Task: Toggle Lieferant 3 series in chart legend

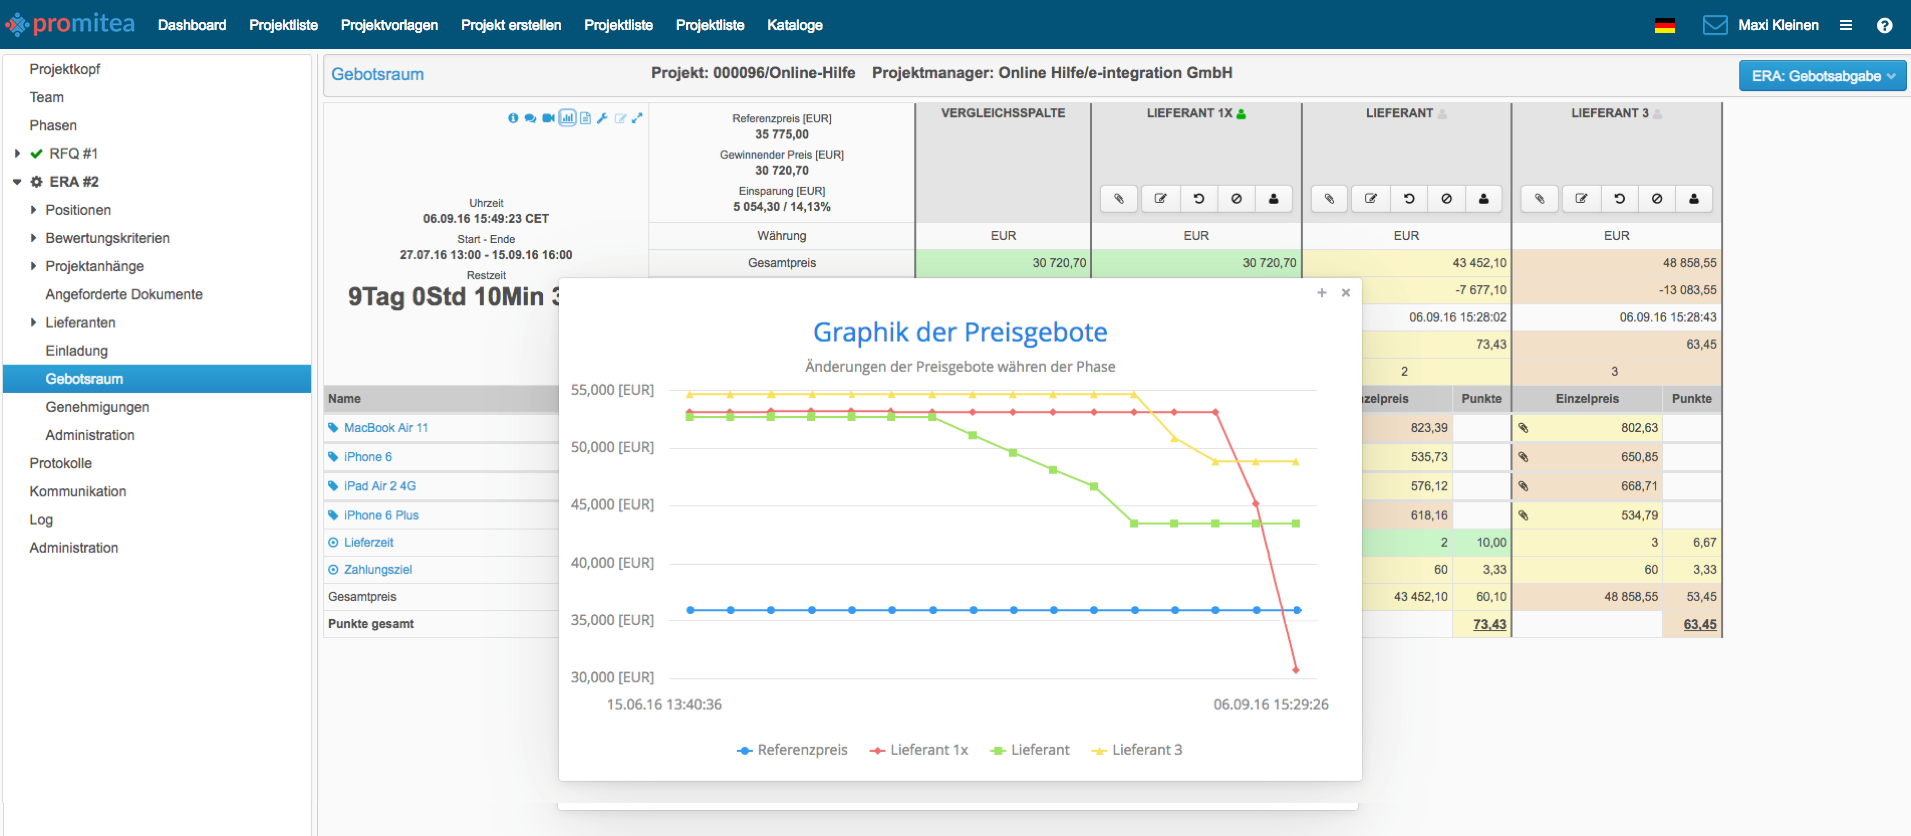Action: tap(1137, 750)
